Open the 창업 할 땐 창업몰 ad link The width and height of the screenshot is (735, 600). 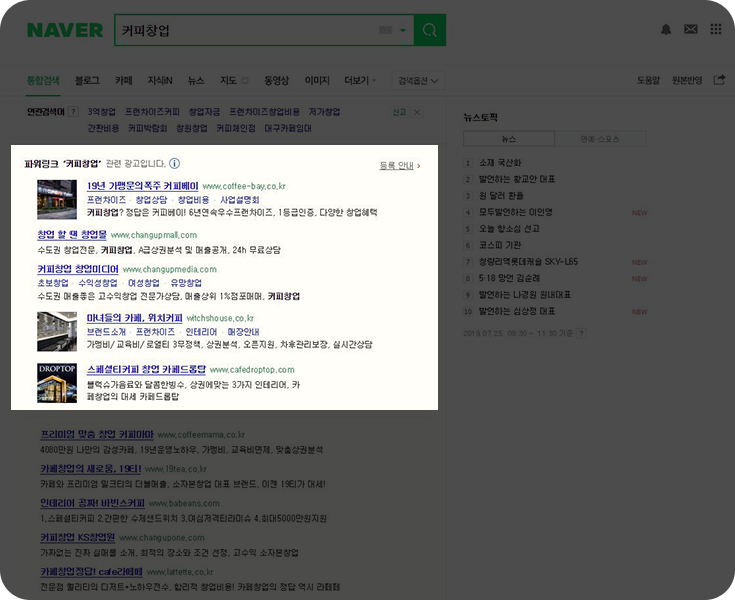pyautogui.click(x=72, y=234)
